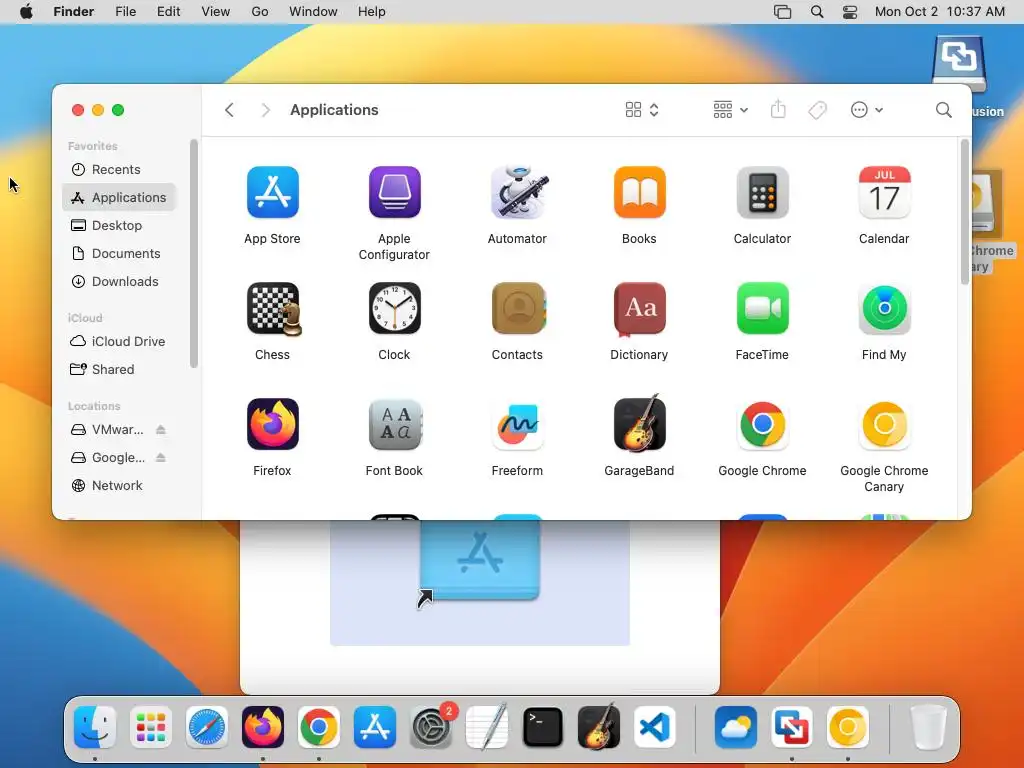Open the Window menu
The height and width of the screenshot is (768, 1024).
click(313, 12)
